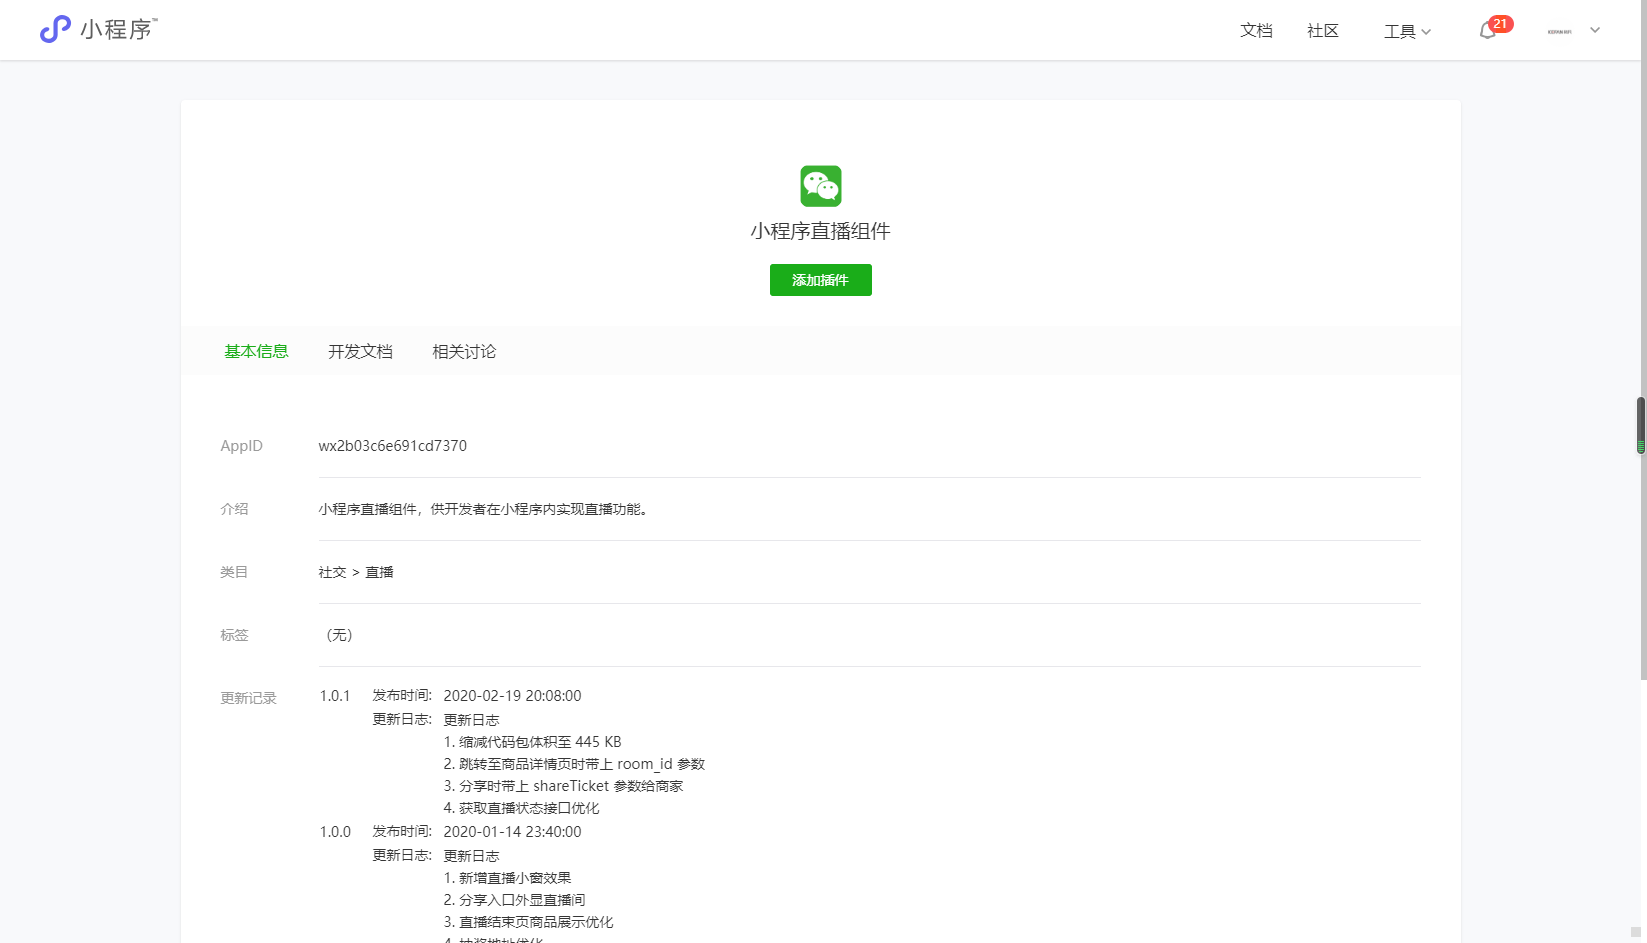1647x943 pixels.
Task: Click the account avatar in the header
Action: point(1559,31)
